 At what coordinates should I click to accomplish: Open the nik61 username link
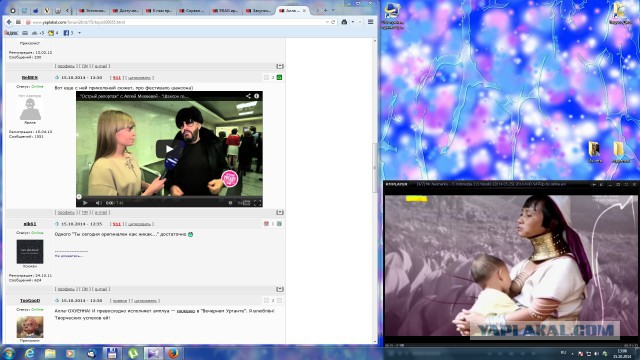coord(30,224)
